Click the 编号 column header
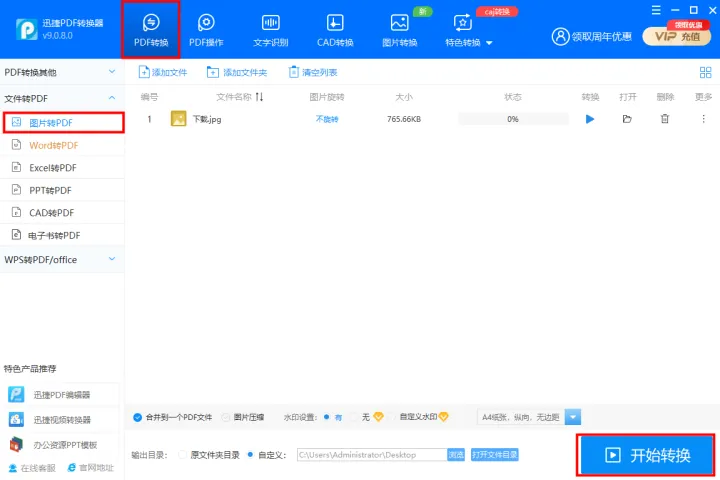The width and height of the screenshot is (720, 480). click(149, 97)
